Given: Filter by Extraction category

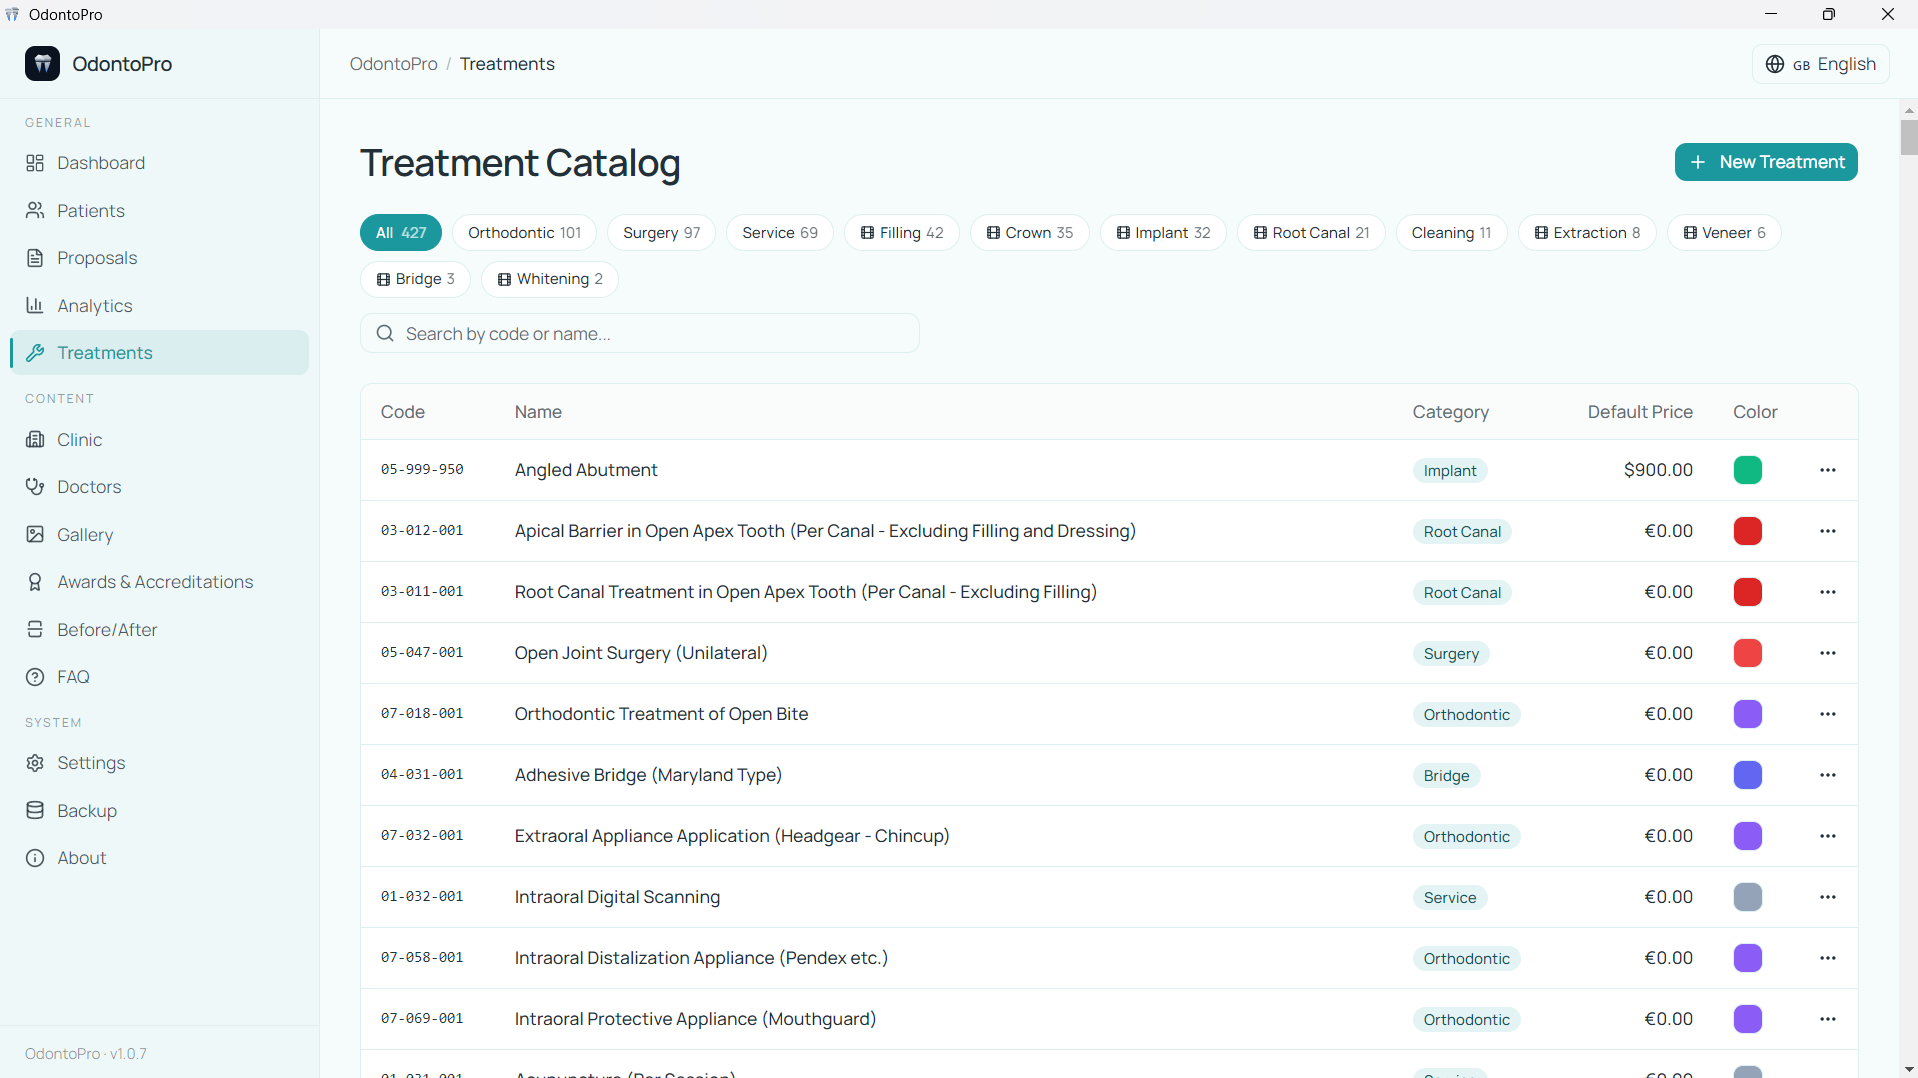Looking at the screenshot, I should [x=1587, y=233].
